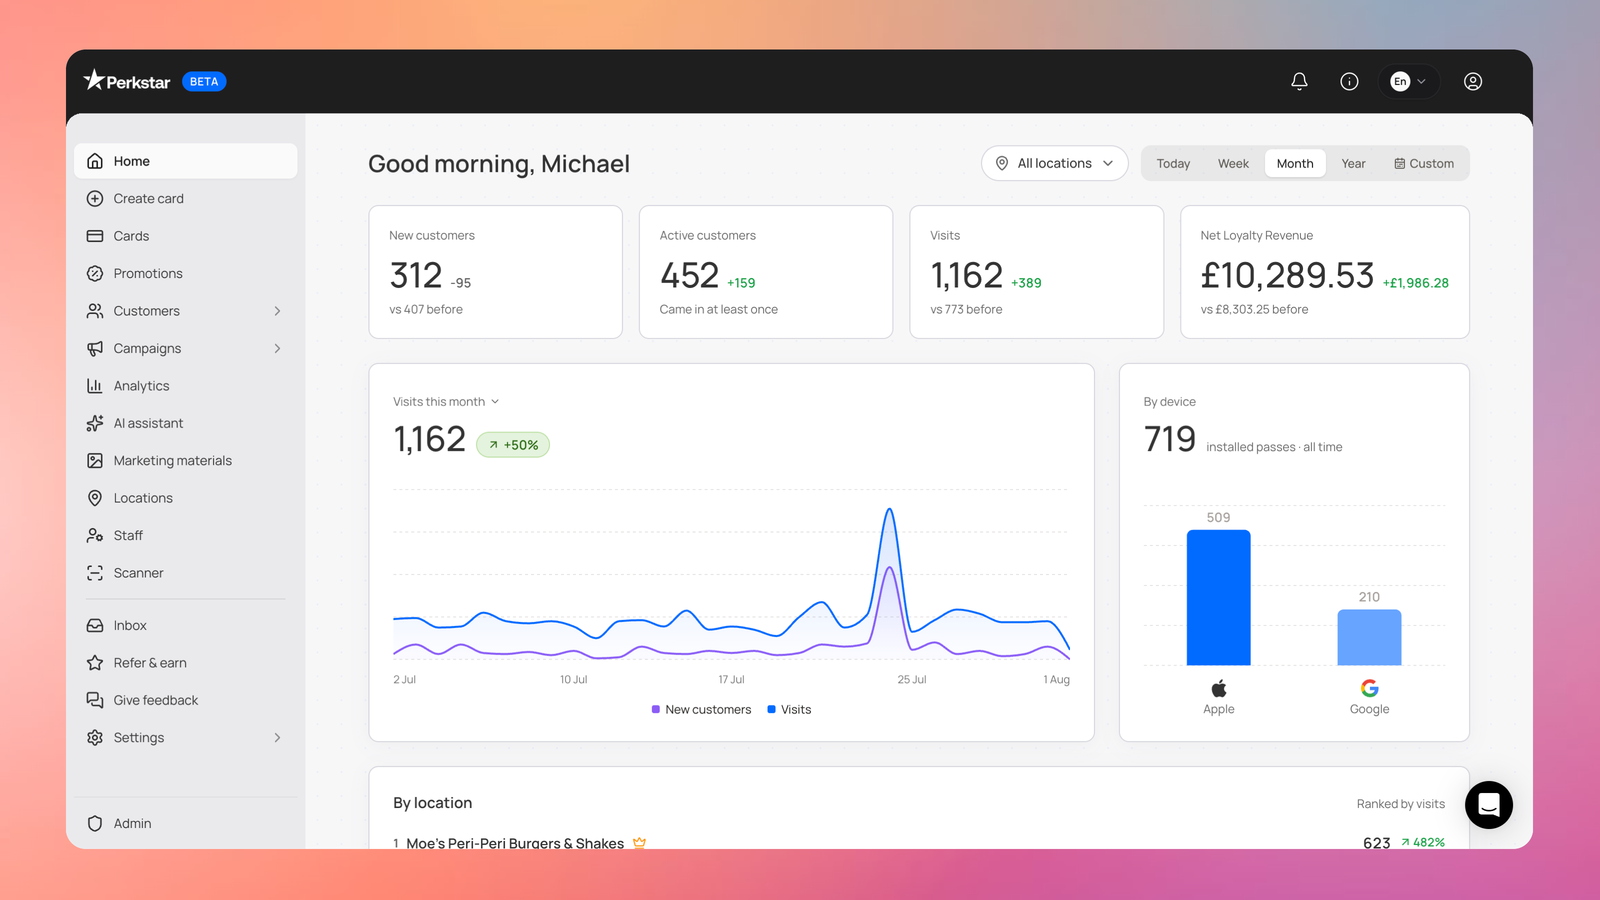Screen dimensions: 1600x900
Task: Open the En language selector
Action: (x=1408, y=82)
